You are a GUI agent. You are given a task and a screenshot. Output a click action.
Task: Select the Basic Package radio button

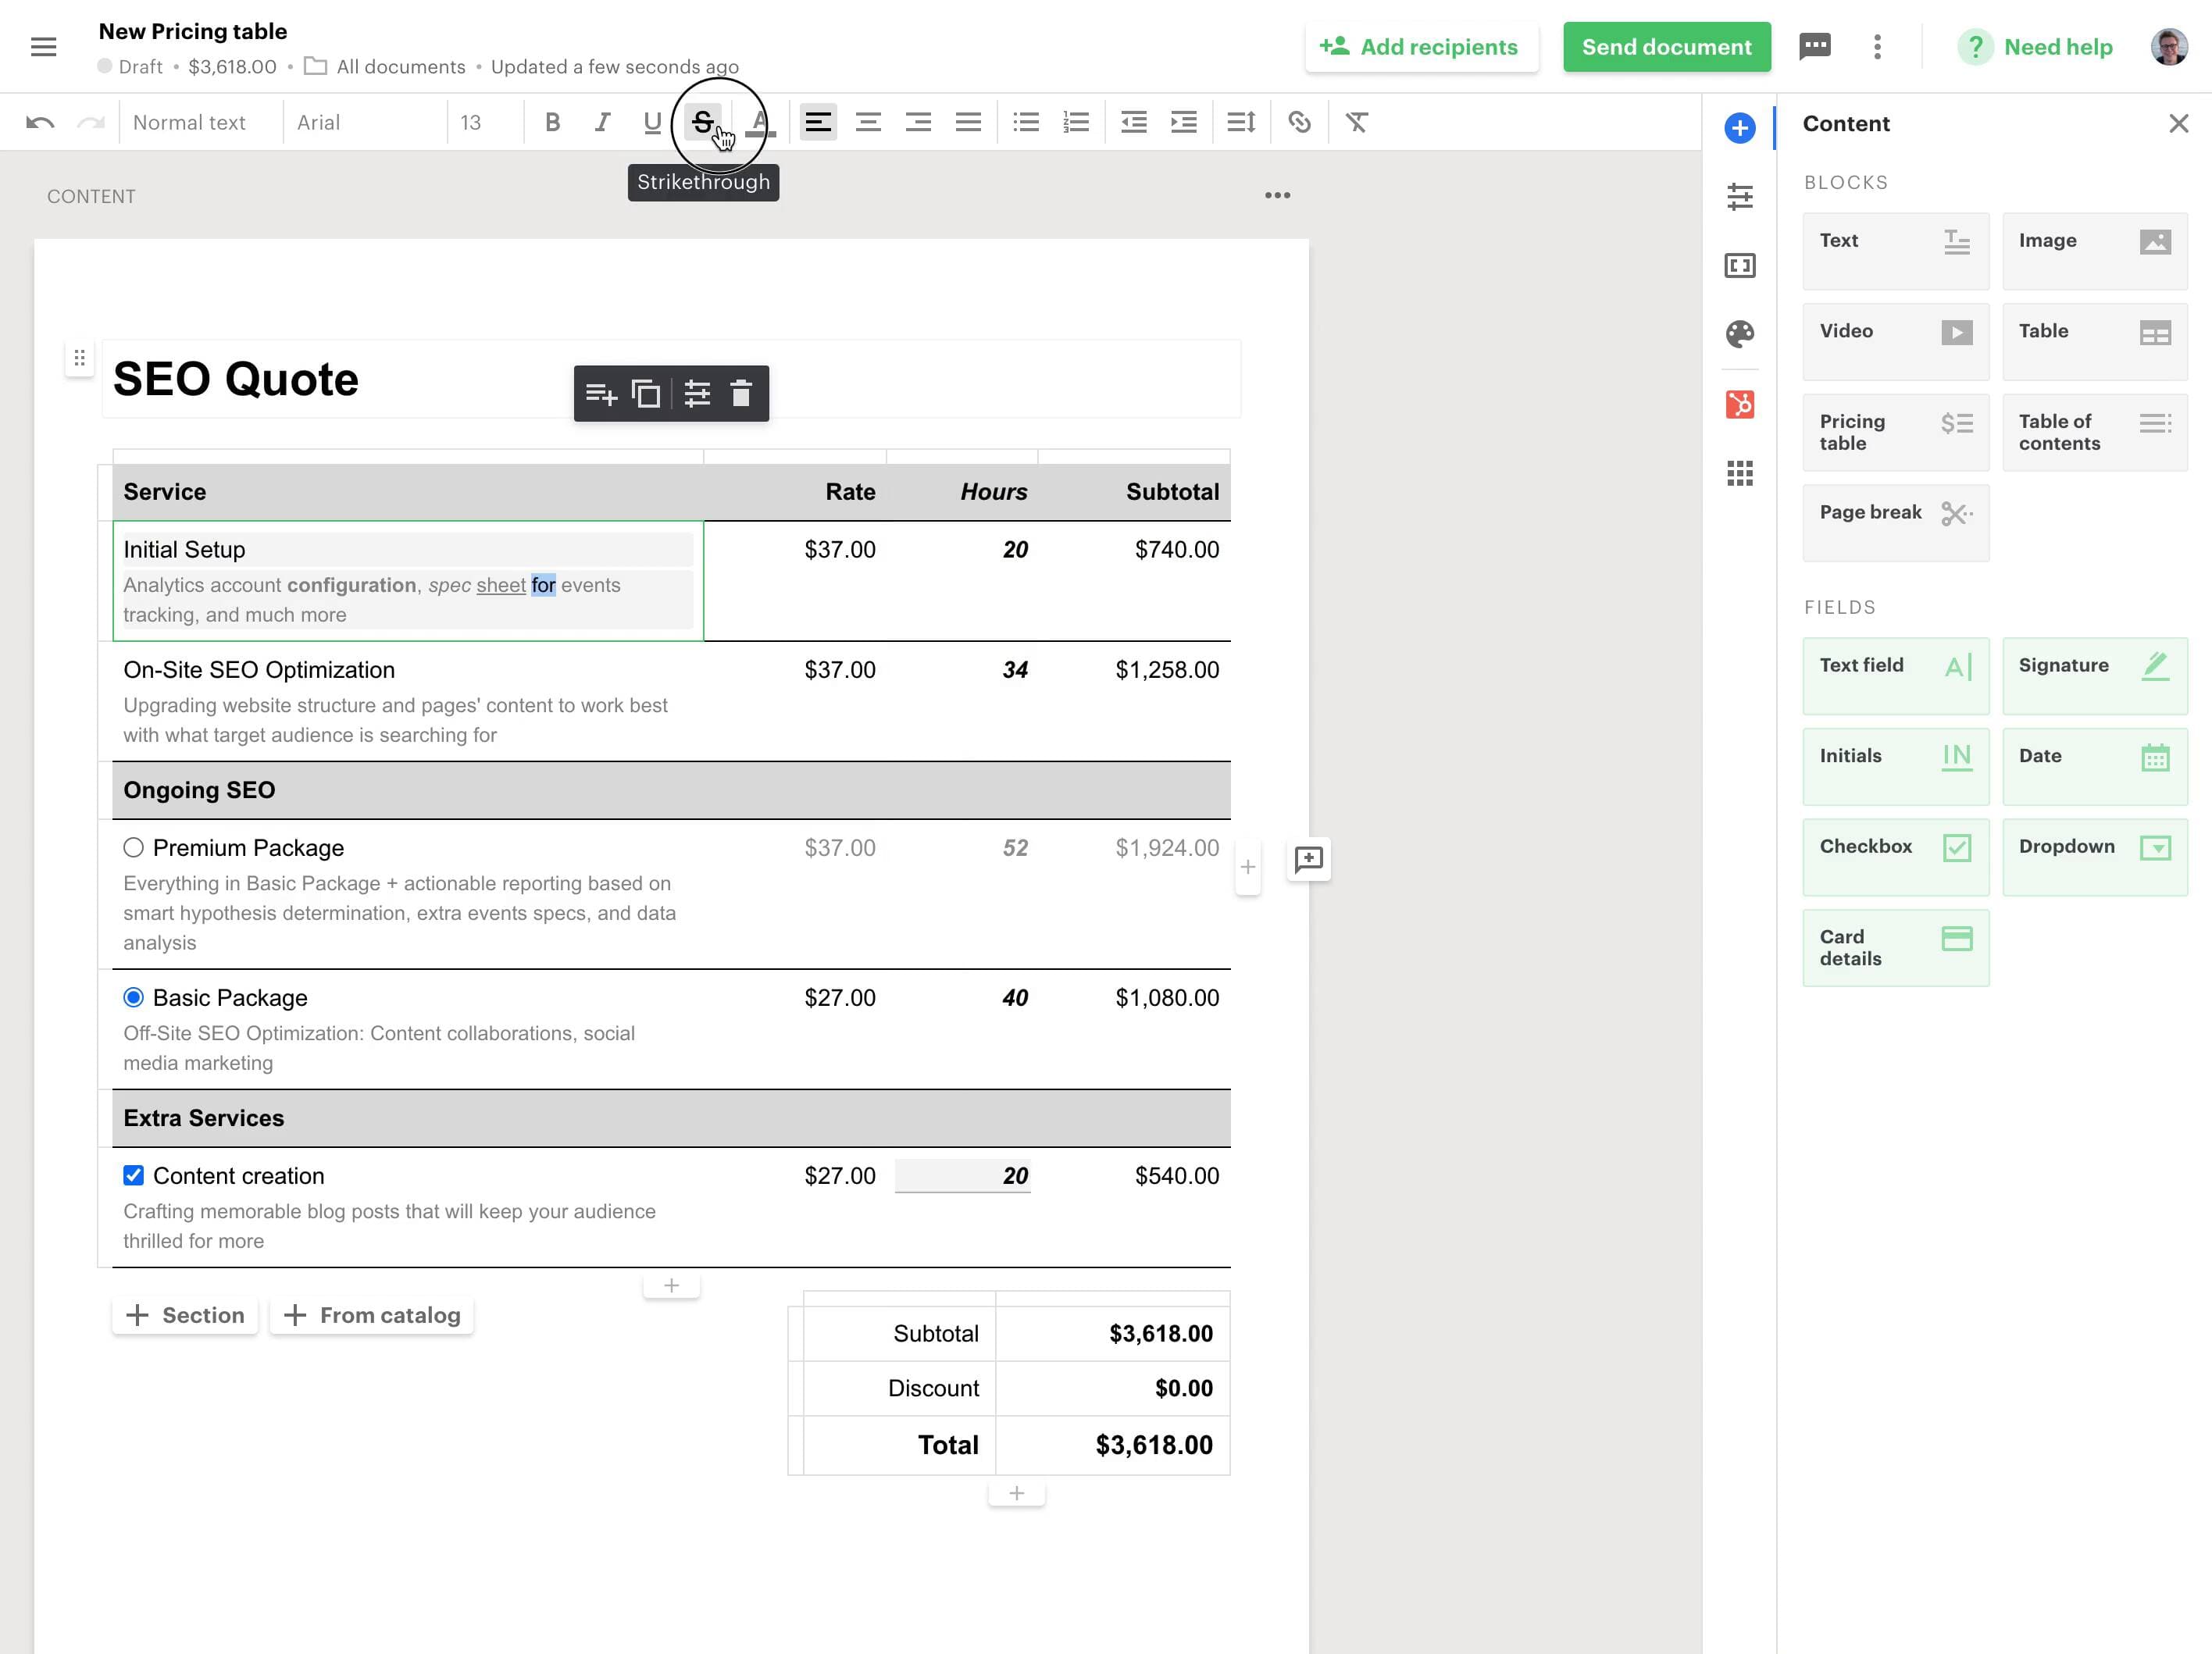[x=133, y=998]
